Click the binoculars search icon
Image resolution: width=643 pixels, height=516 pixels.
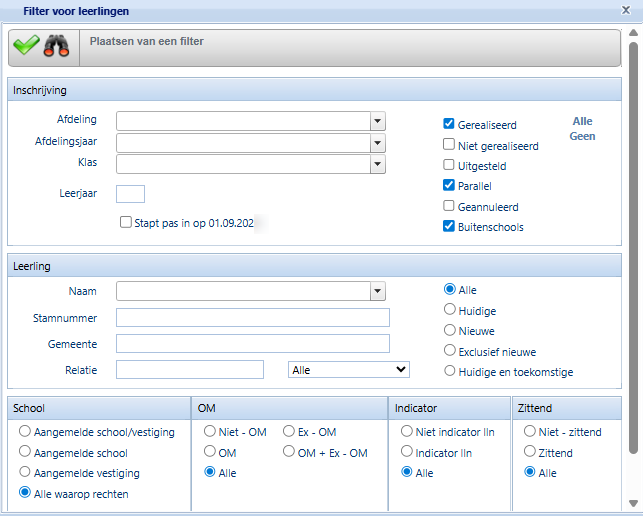click(x=56, y=46)
